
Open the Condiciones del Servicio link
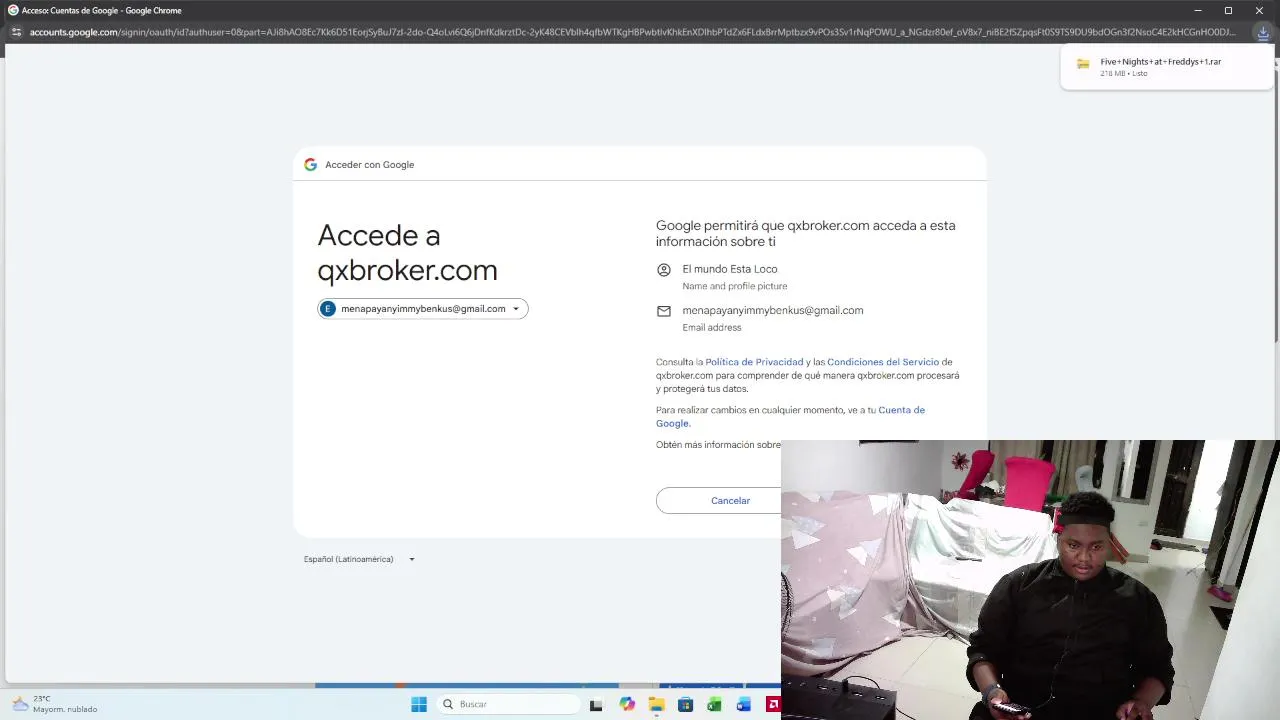883,362
